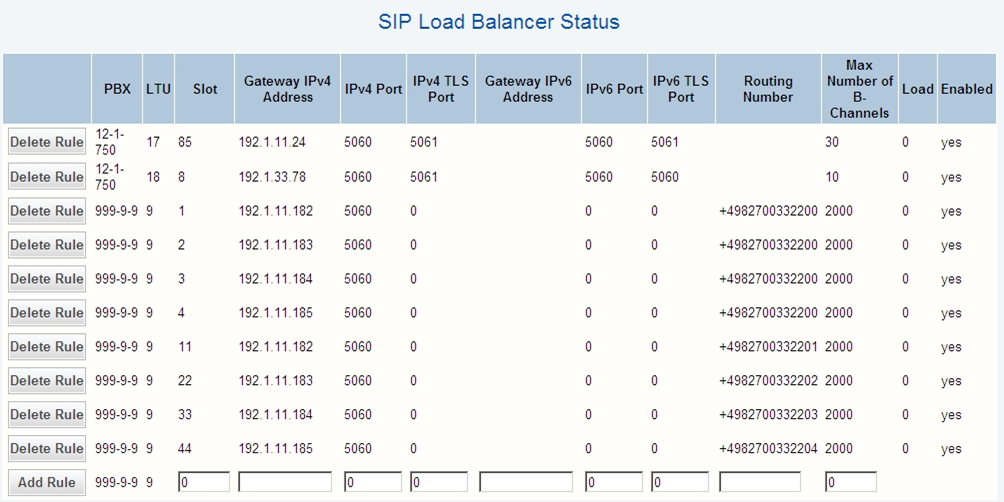Click the Enabled column header
The image size is (1004, 502).
966,89
